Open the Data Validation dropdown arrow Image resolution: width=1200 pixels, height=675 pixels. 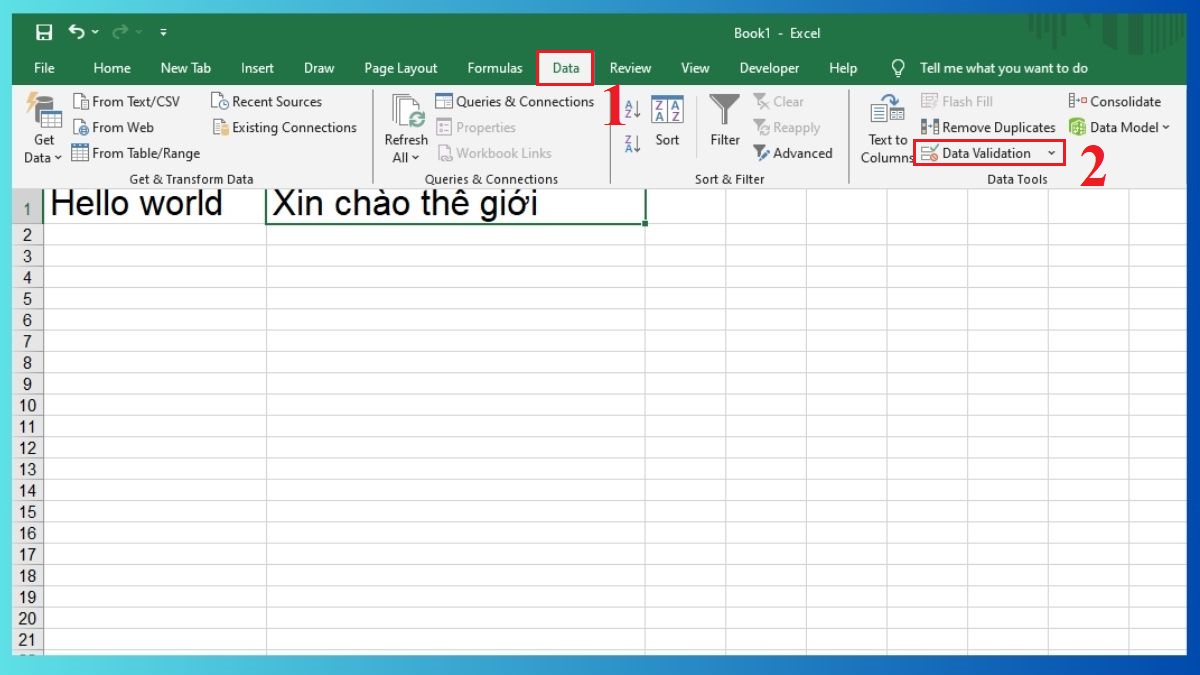[1054, 153]
